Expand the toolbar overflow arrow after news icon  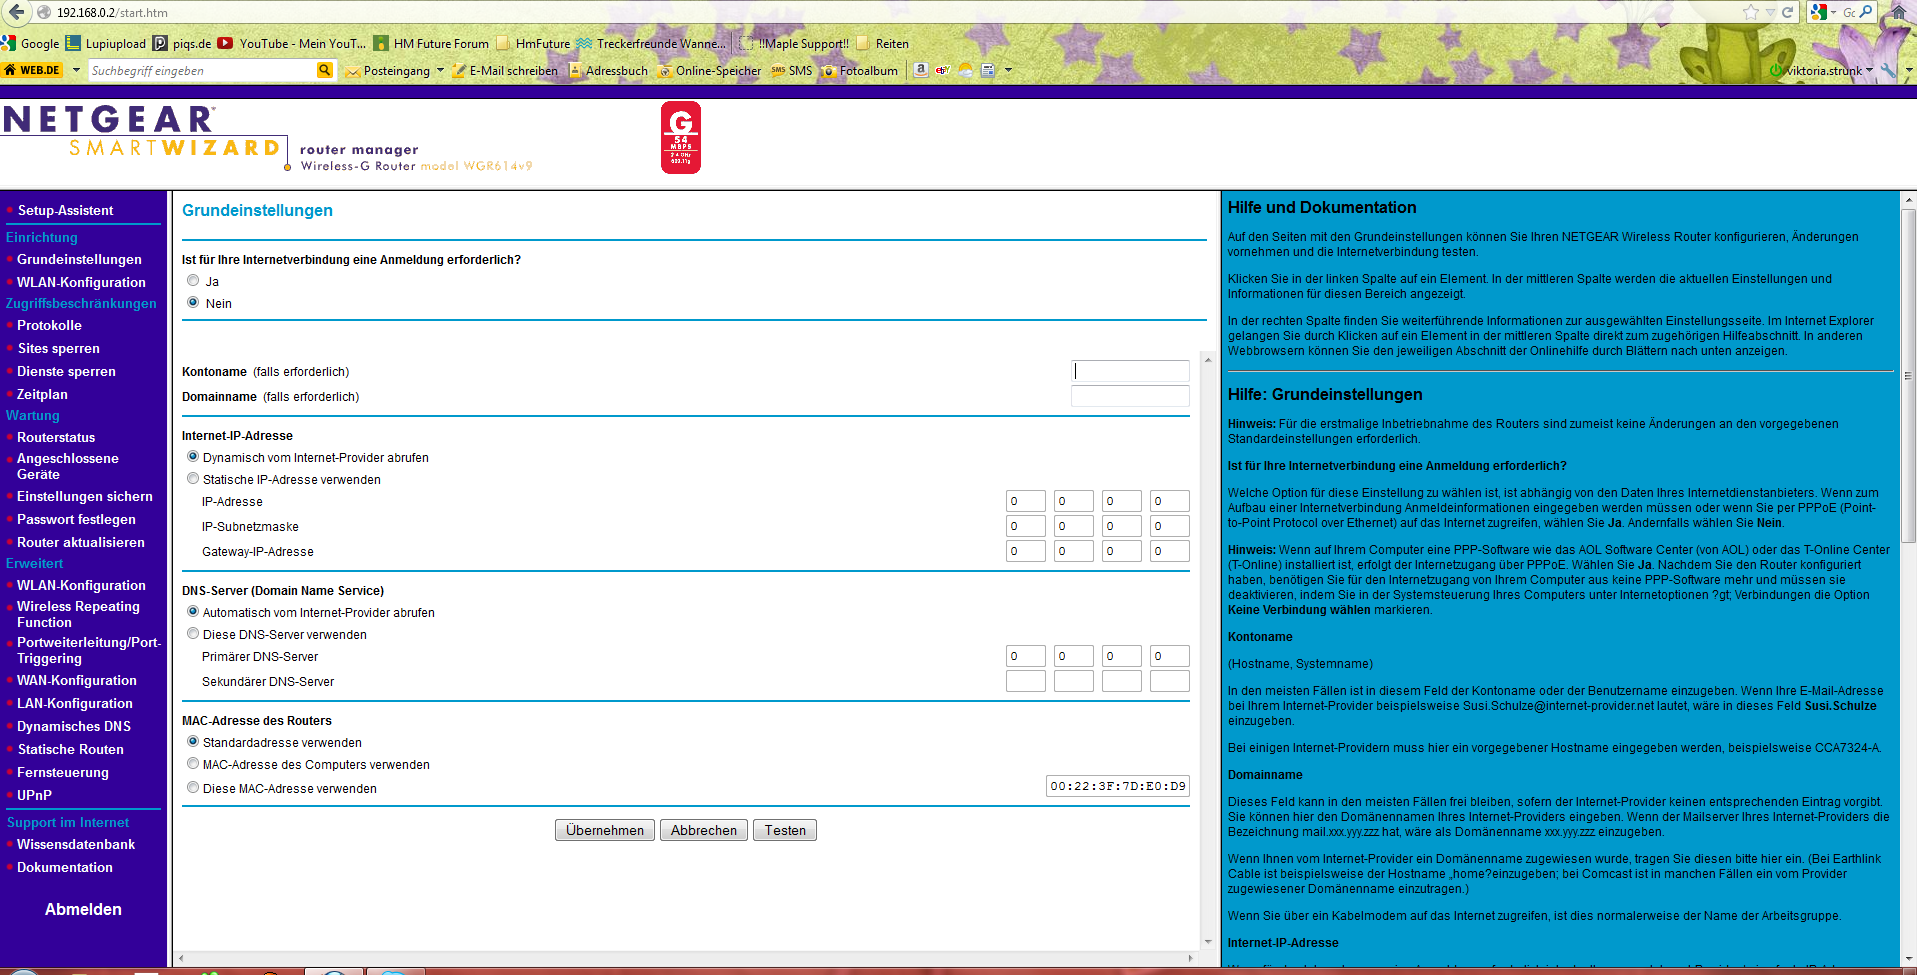coord(1008,70)
